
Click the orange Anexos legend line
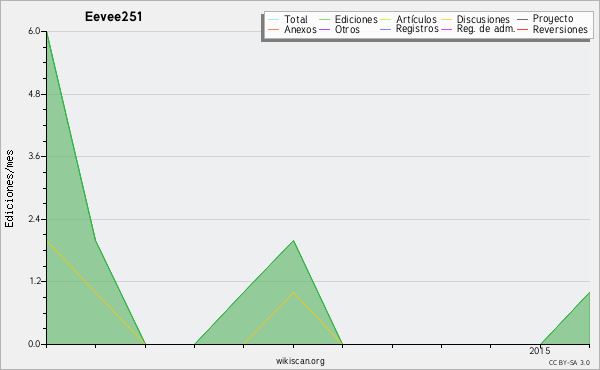click(274, 29)
